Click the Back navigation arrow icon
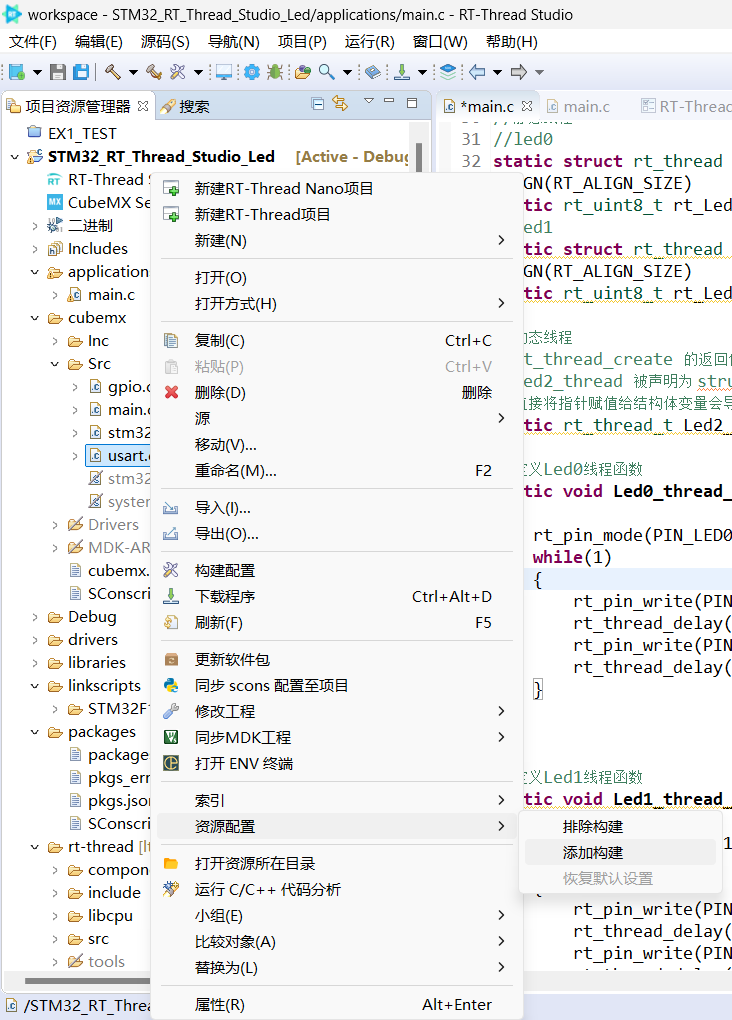This screenshot has height=1020, width=732. 477,72
